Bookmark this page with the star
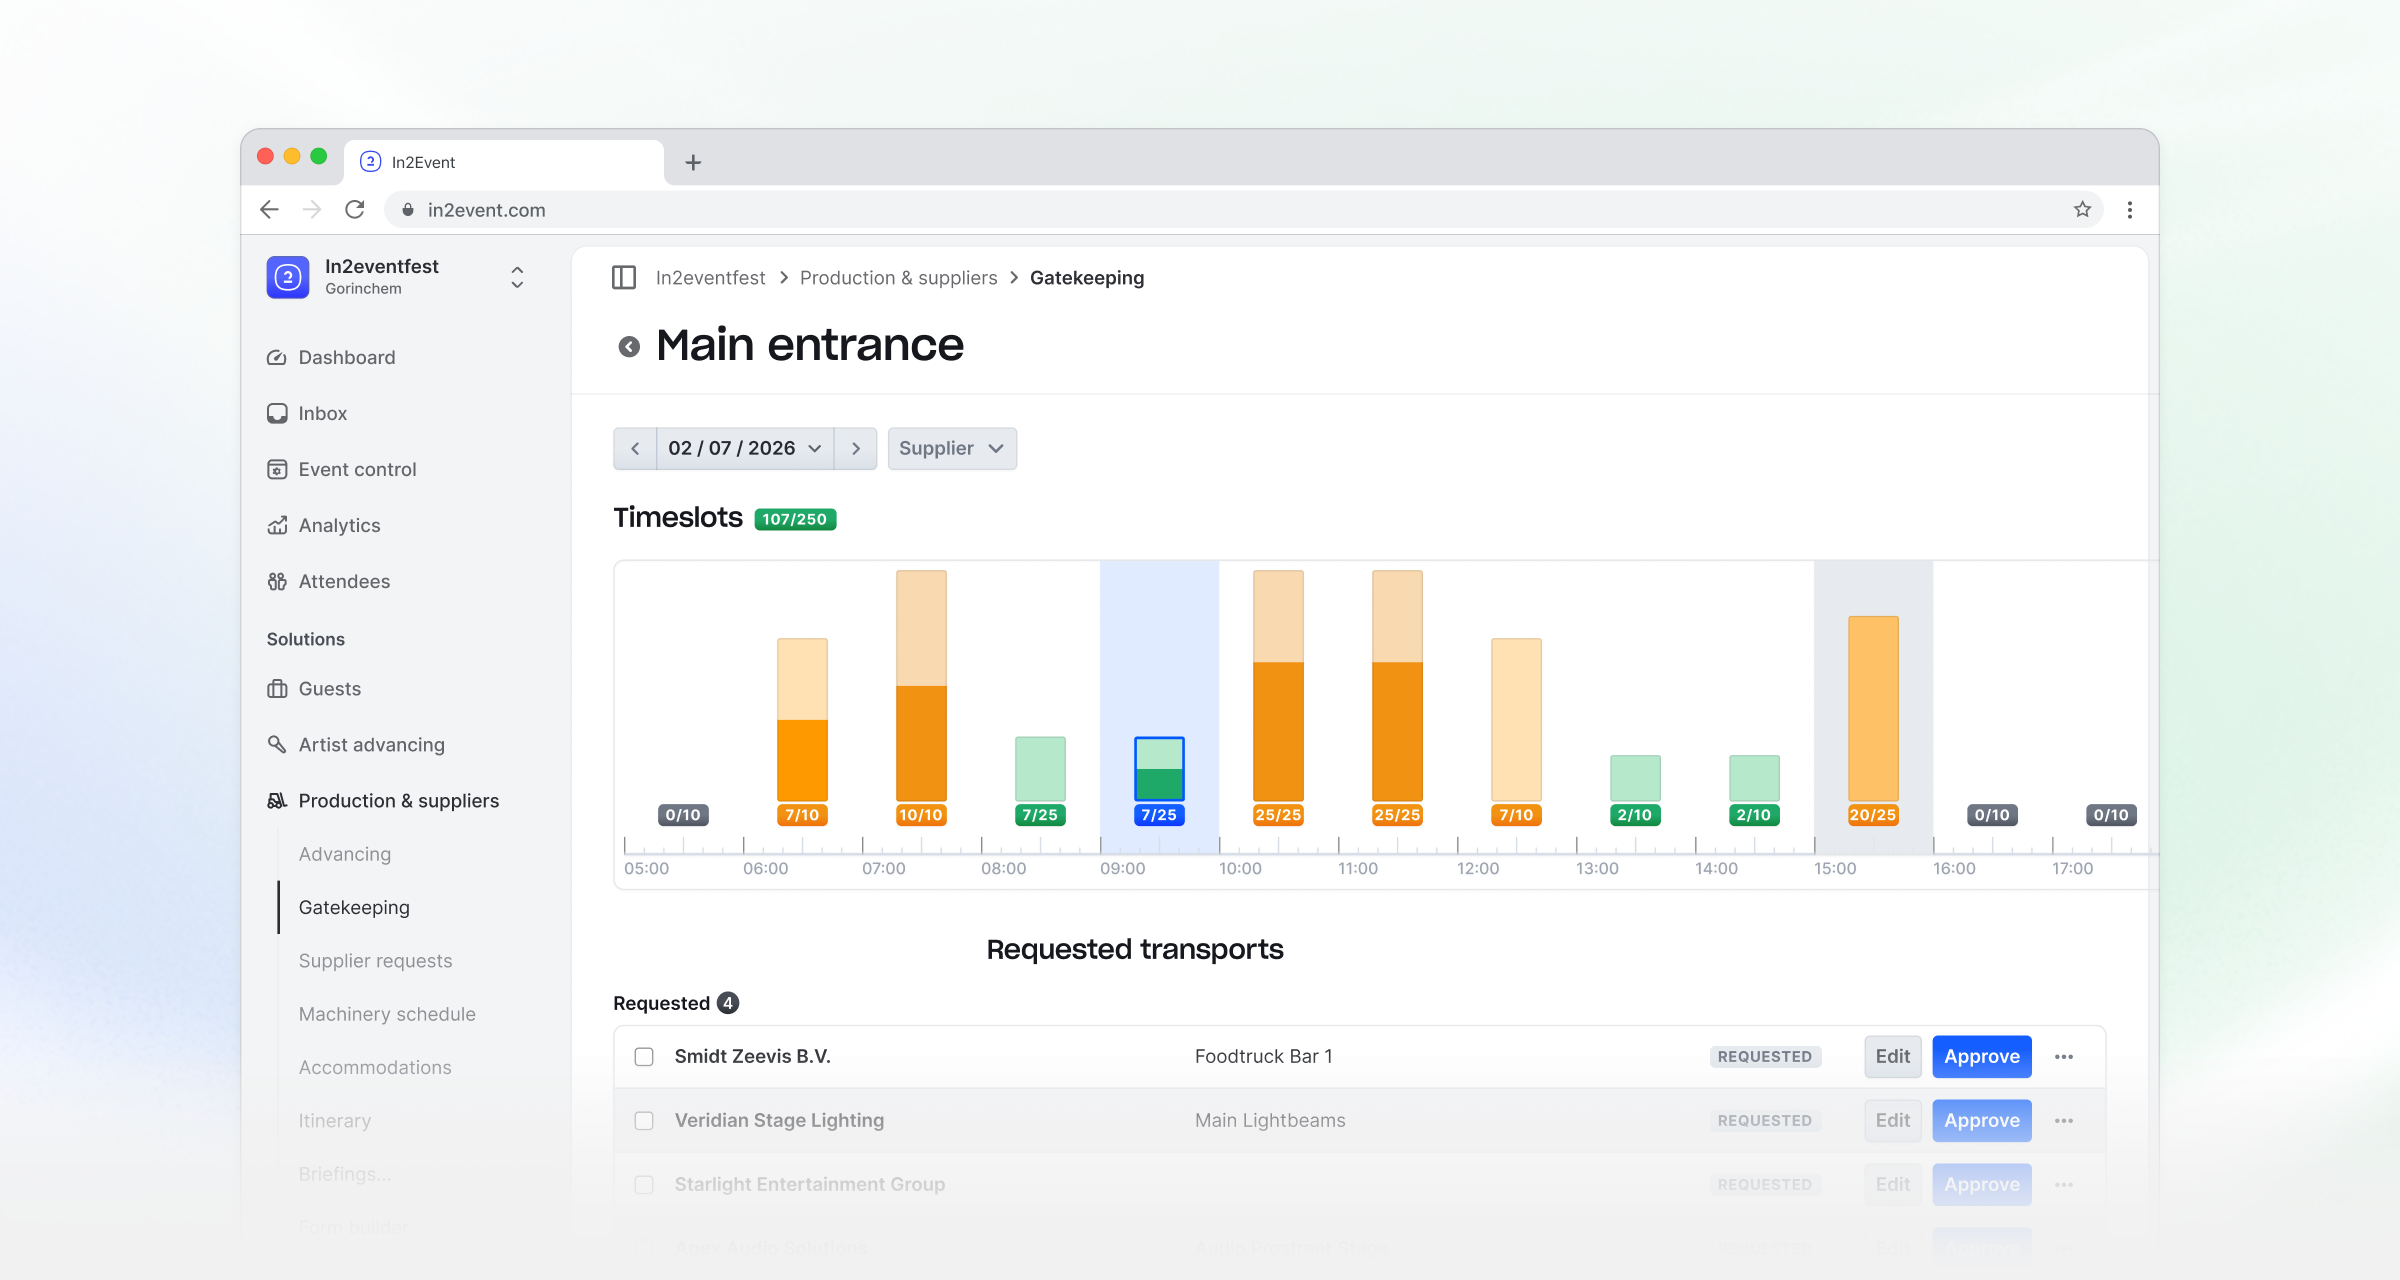This screenshot has width=2400, height=1280. (2083, 210)
